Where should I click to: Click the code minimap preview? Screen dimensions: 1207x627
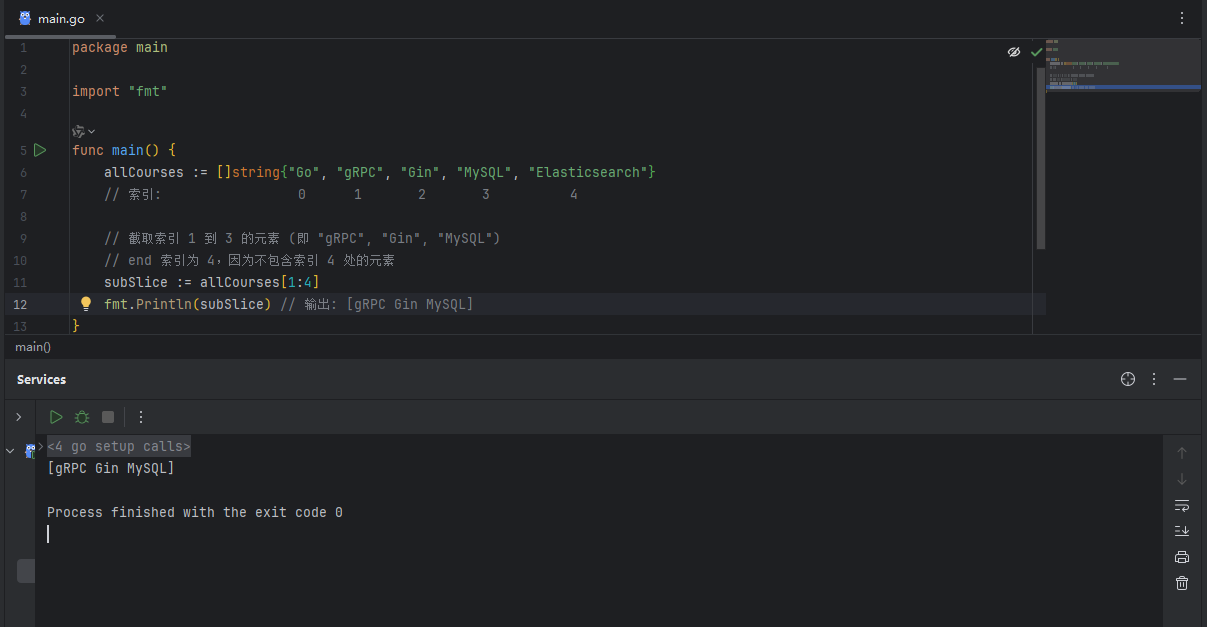(x=1123, y=65)
